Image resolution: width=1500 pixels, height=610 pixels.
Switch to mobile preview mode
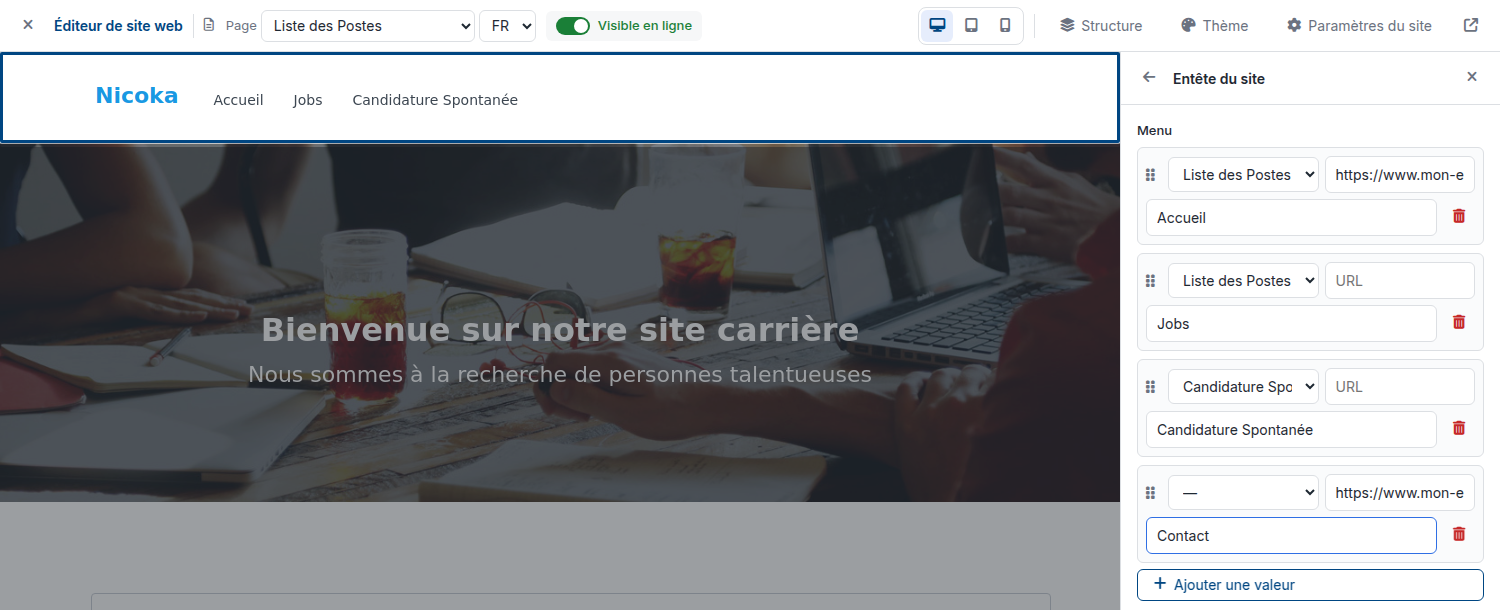pos(1005,25)
